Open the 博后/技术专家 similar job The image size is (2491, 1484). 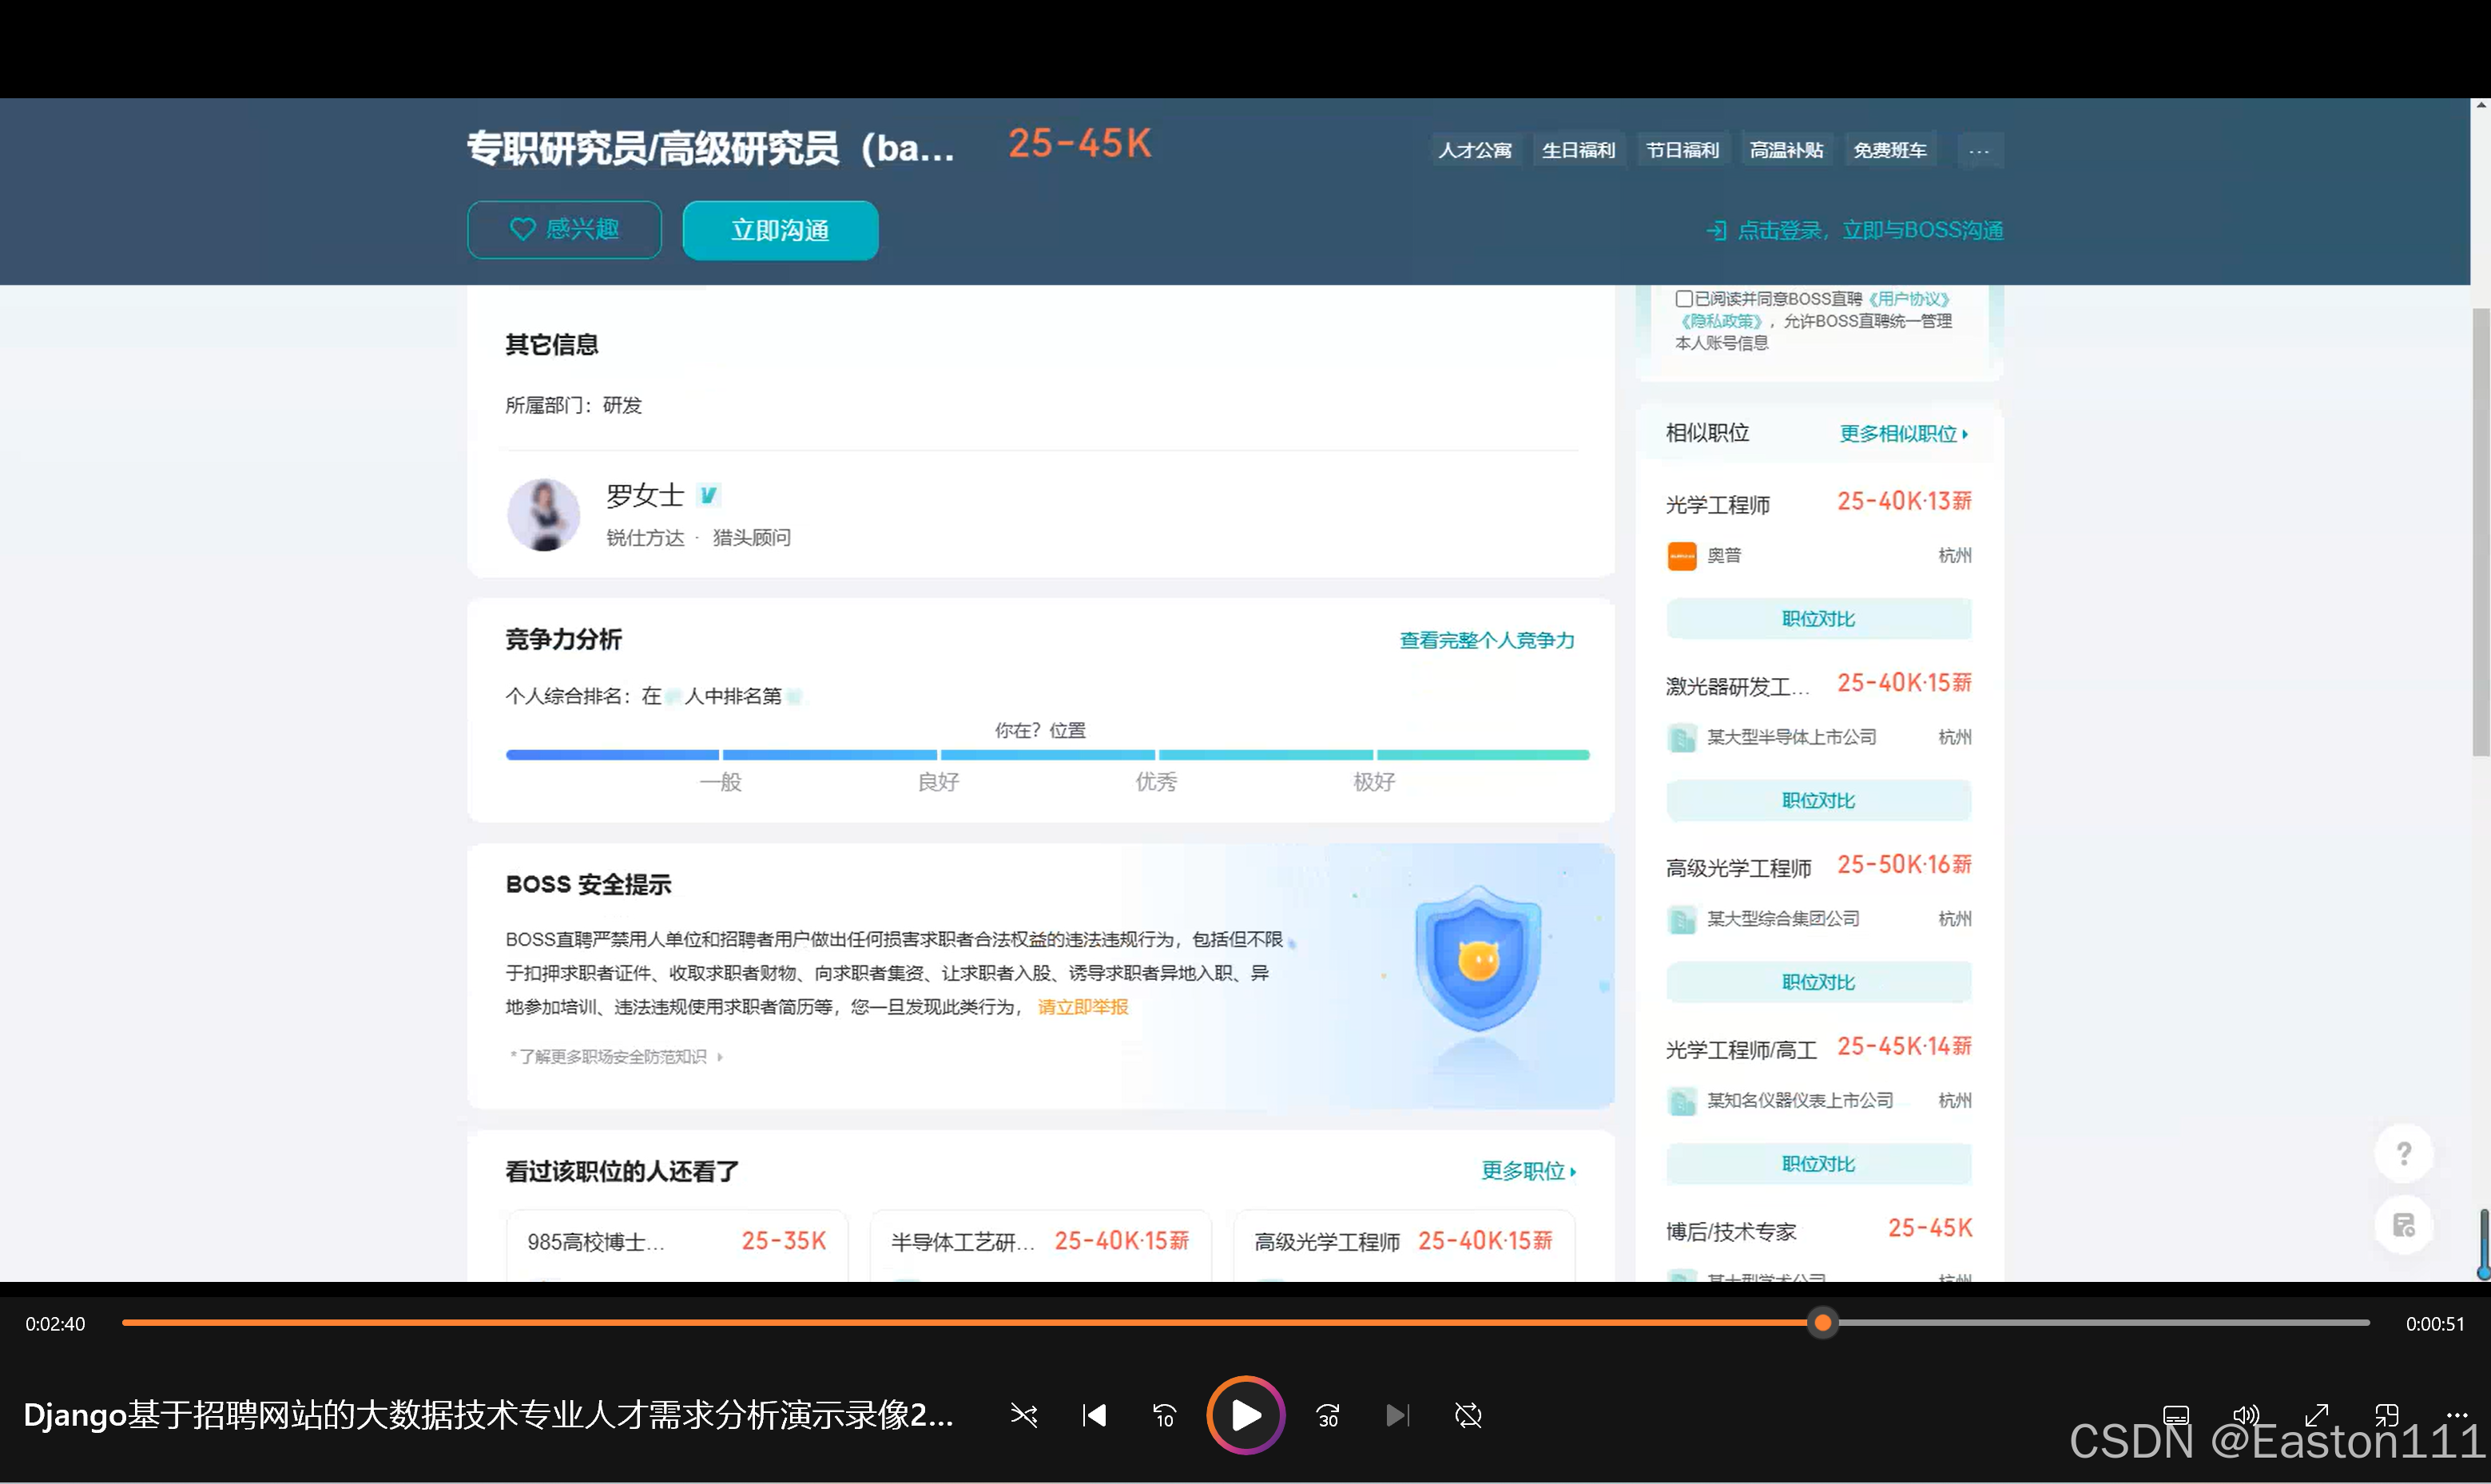click(x=1731, y=1232)
